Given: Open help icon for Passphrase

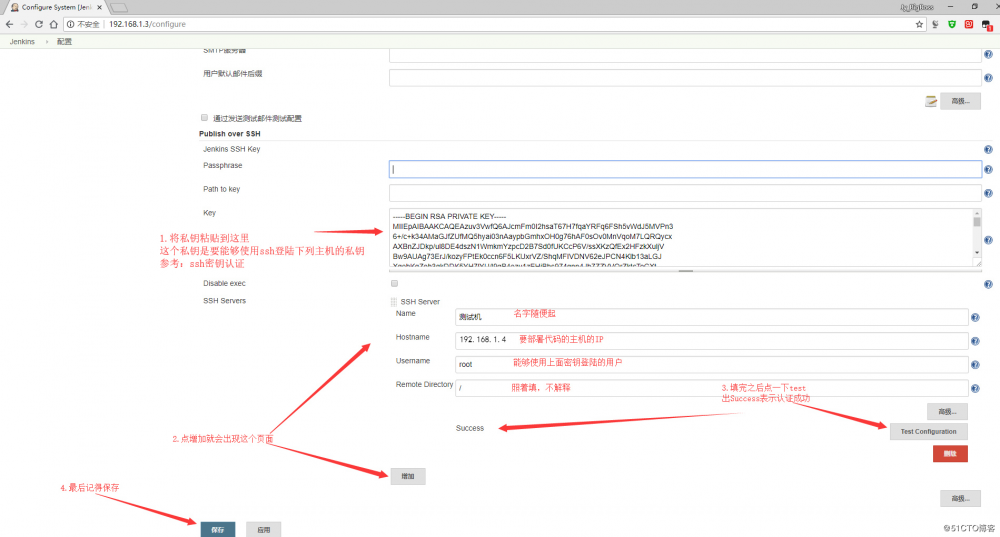Looking at the screenshot, I should (x=988, y=170).
